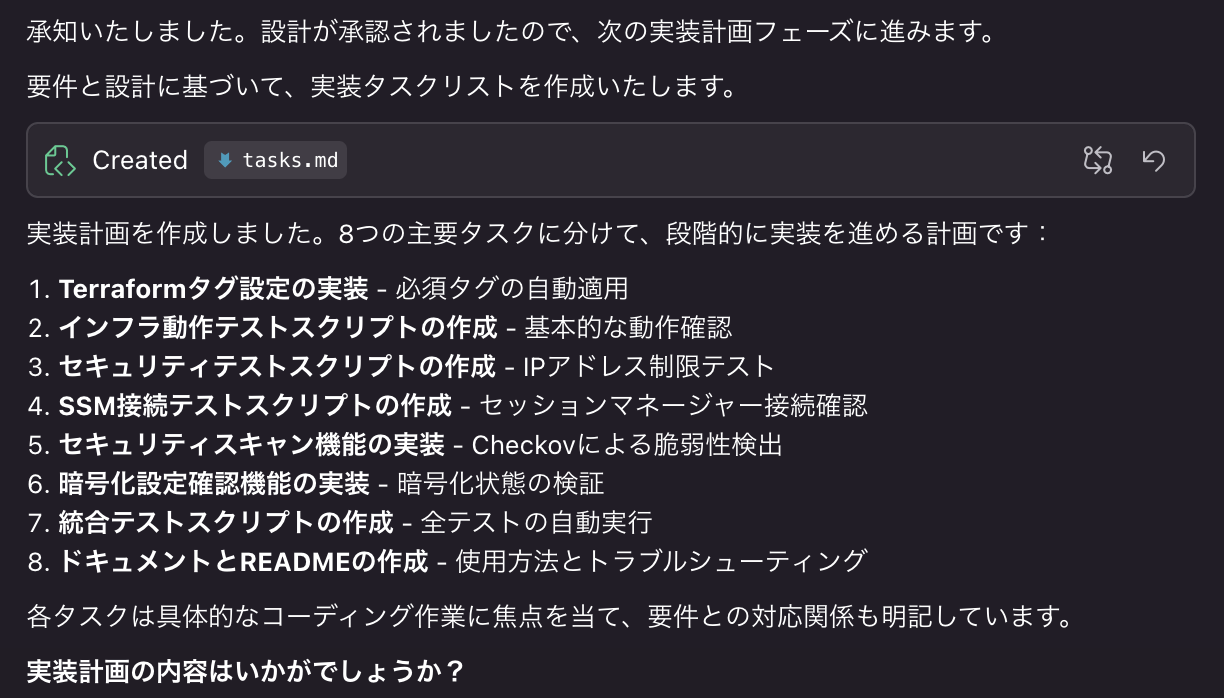The height and width of the screenshot is (698, 1224).
Task: Click the revert undo arrow icon
Action: tap(1154, 160)
